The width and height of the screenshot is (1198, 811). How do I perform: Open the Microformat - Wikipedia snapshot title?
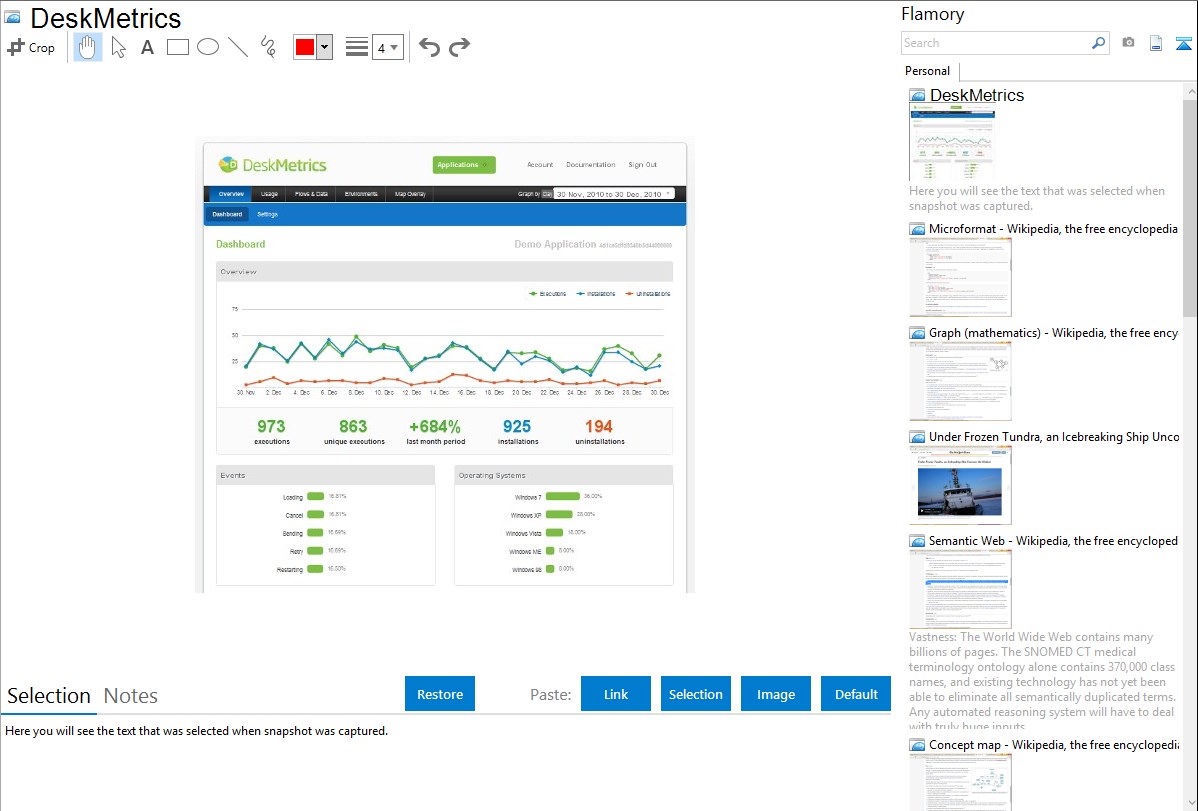click(x=1053, y=229)
